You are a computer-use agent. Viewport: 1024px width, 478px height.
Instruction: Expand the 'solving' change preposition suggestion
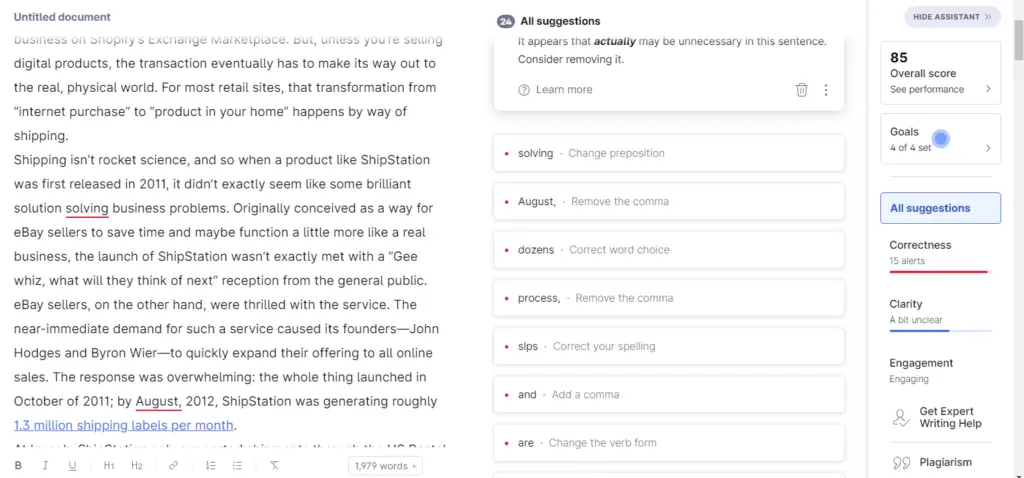[668, 153]
